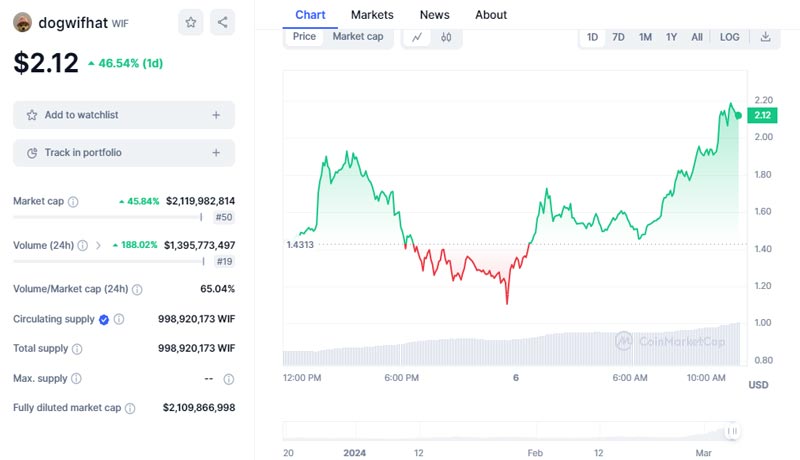Screen dimensions: 800x460
Task: Select the Price chart toggle
Action: pos(304,37)
